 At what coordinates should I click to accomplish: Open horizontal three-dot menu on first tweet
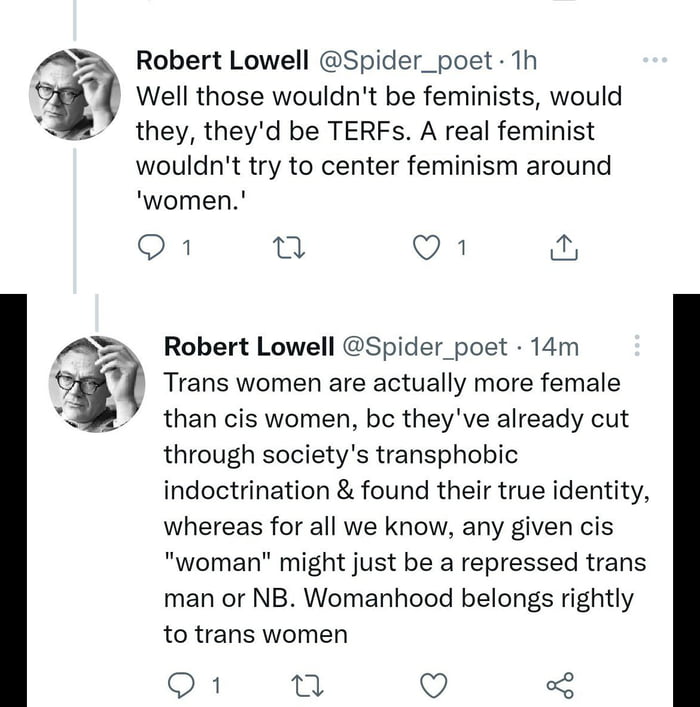tap(654, 60)
